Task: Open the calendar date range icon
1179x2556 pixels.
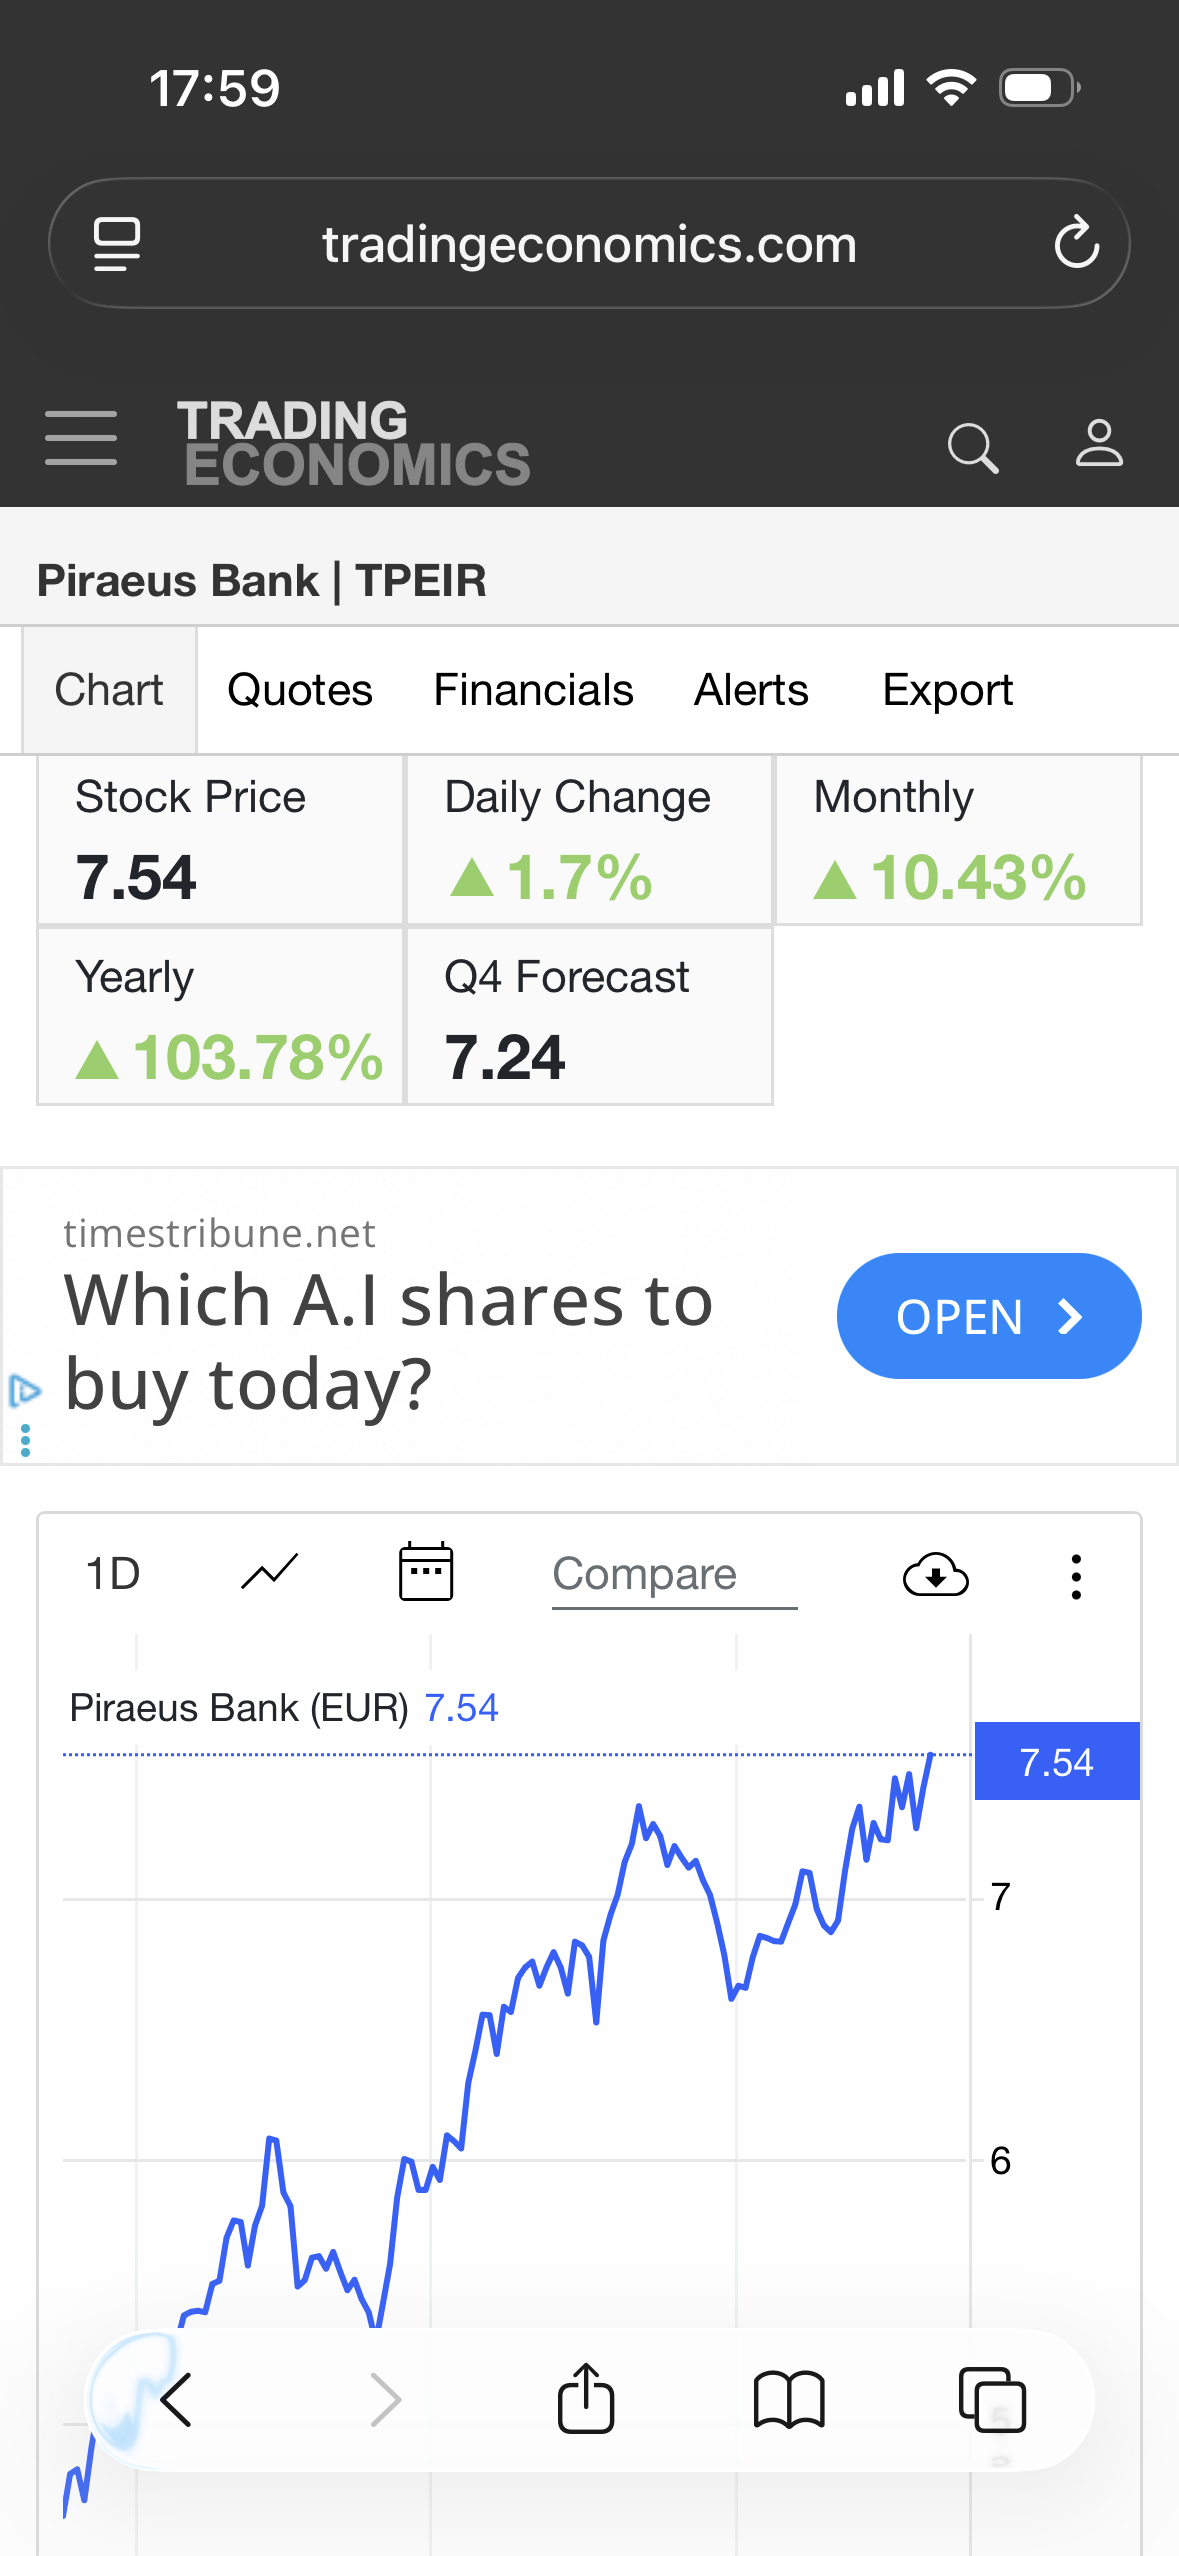Action: pos(426,1573)
